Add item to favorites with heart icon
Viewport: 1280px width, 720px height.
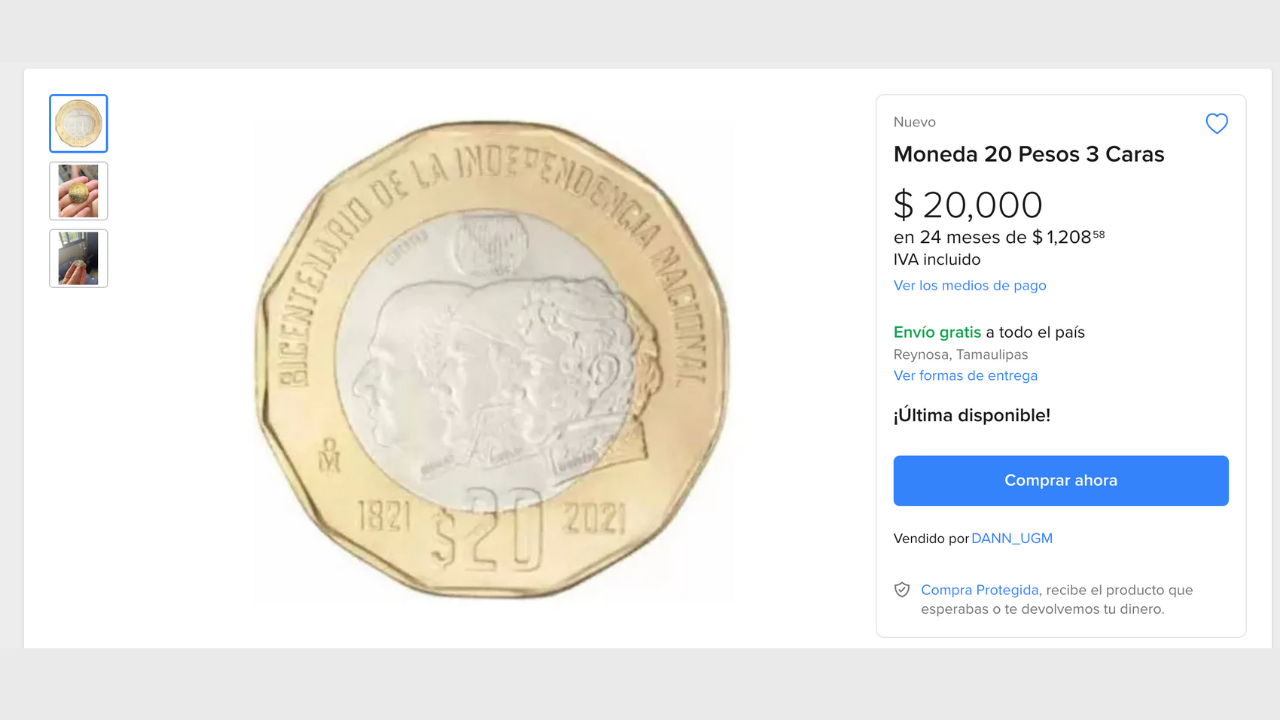pos(1216,124)
